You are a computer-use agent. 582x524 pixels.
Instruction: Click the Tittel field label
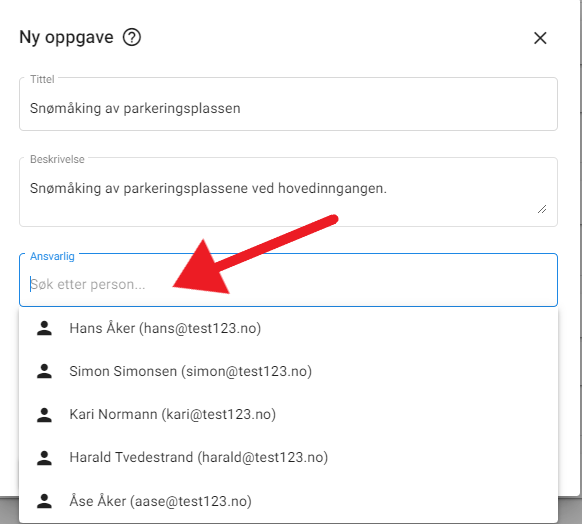[42, 79]
